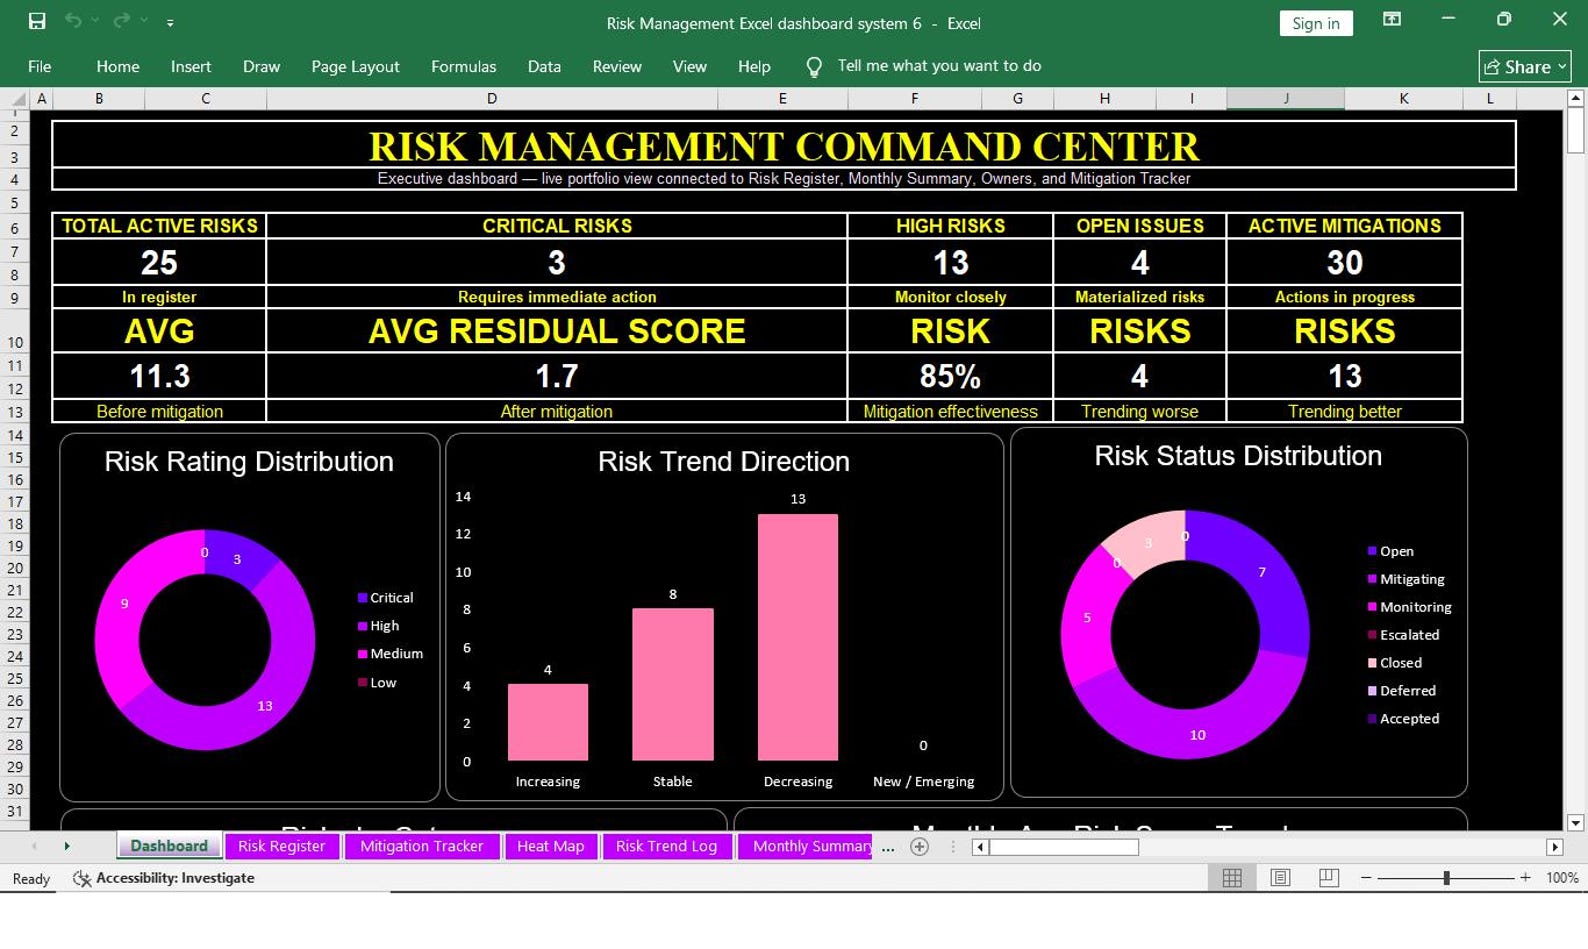The width and height of the screenshot is (1588, 949).
Task: Click the 85% mitigation effectiveness value
Action: click(950, 376)
